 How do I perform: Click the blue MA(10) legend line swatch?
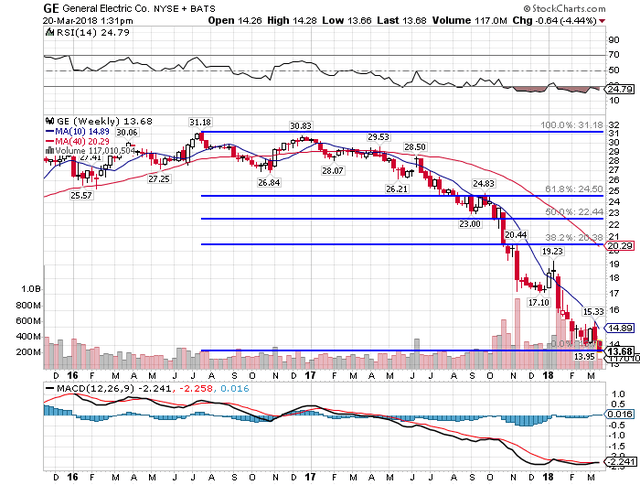click(x=50, y=131)
